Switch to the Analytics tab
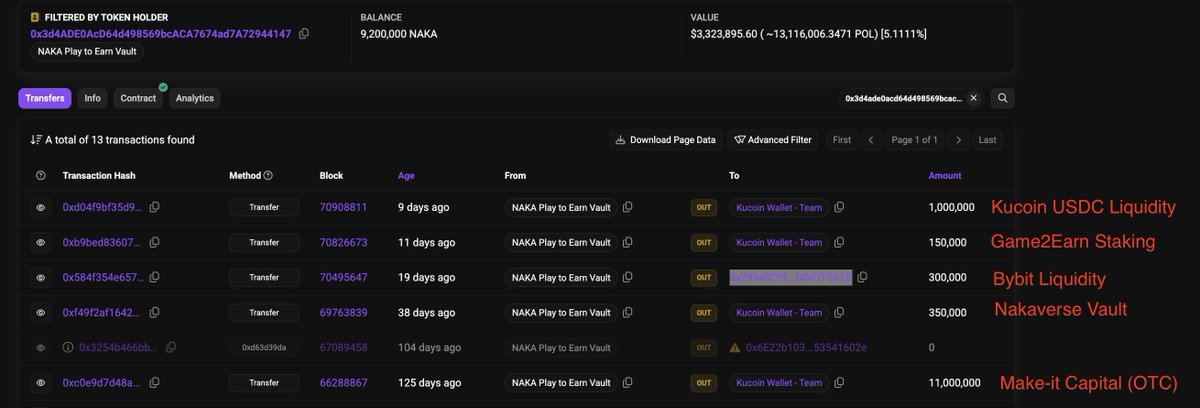The width and height of the screenshot is (1200, 408). click(195, 98)
